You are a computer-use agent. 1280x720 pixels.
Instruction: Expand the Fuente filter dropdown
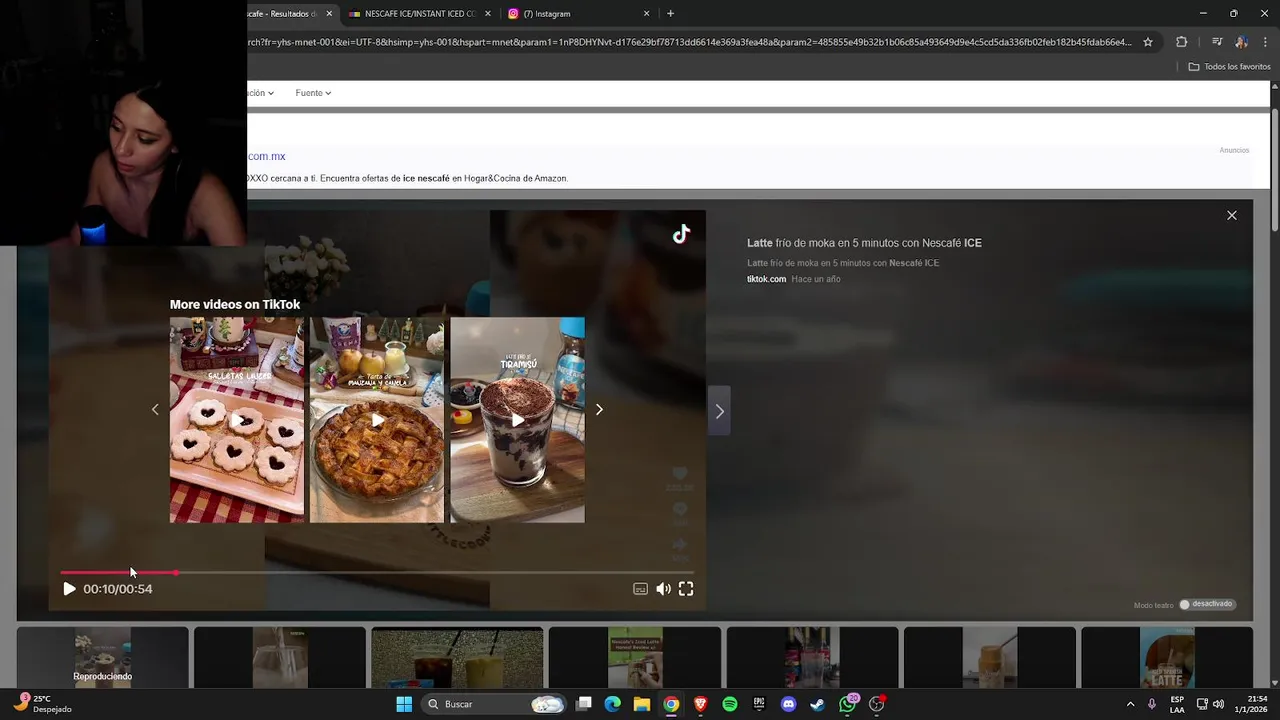pyautogui.click(x=313, y=93)
